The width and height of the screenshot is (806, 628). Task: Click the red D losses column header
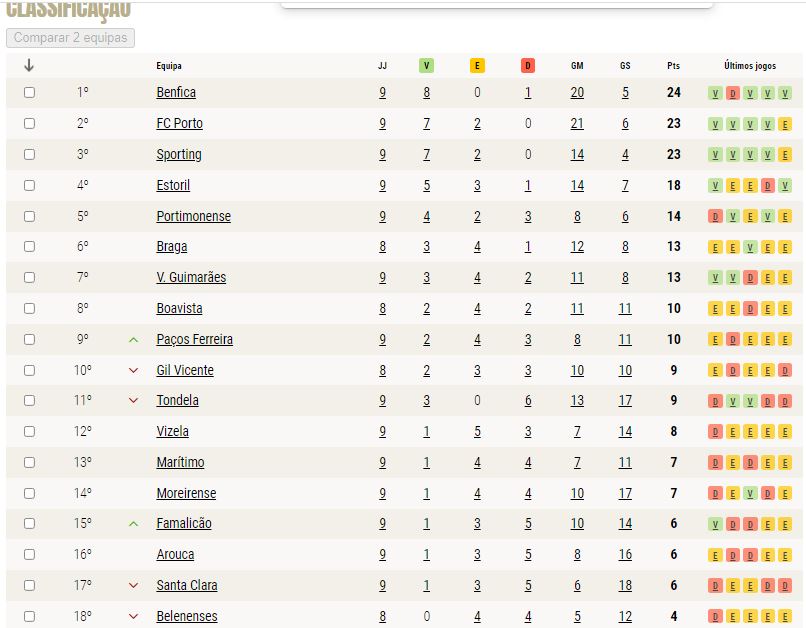coord(528,65)
